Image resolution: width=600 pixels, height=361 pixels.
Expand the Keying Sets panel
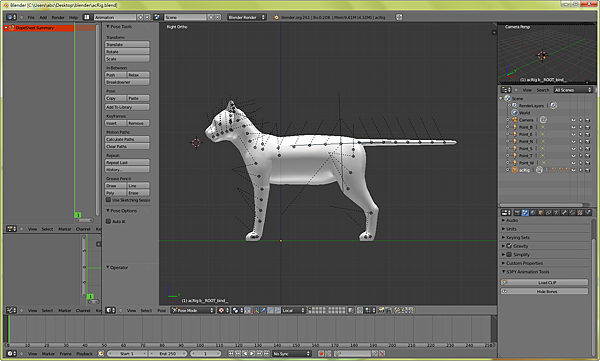(504, 237)
